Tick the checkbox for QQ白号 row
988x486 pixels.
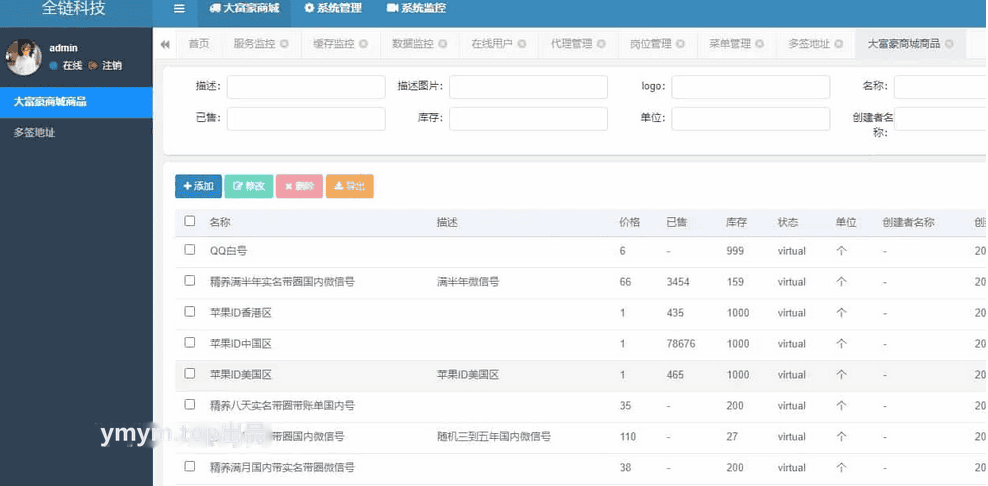[190, 250]
